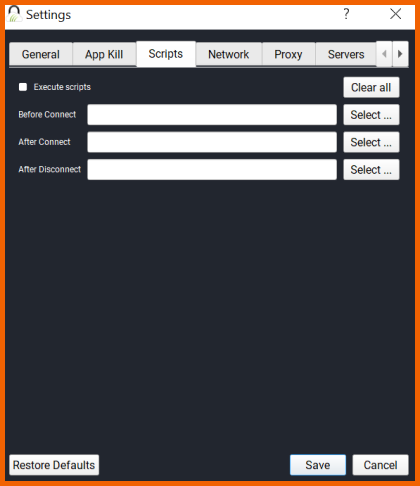The height and width of the screenshot is (486, 420).
Task: Focus the Before Connect path field
Action: pos(212,115)
